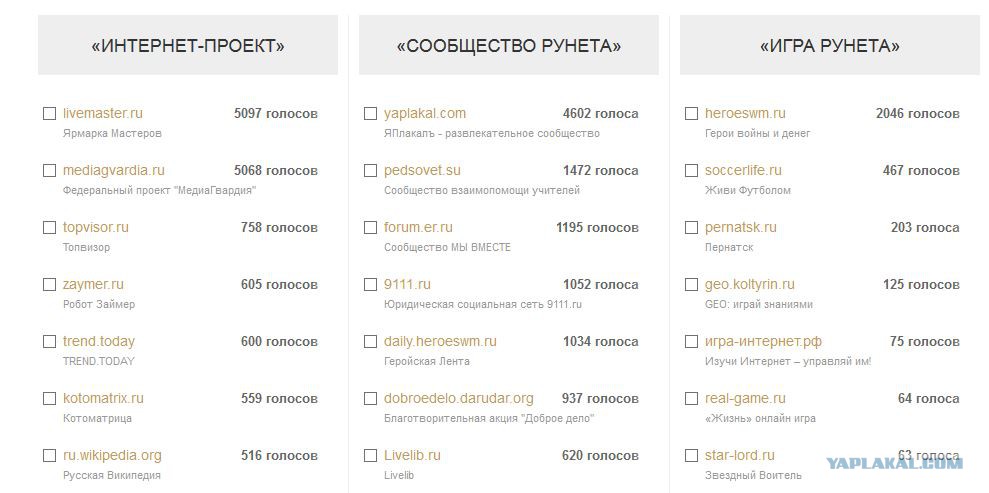Viewport: 989px width, 493px height.
Task: Follow the trend.today link
Action: point(98,341)
